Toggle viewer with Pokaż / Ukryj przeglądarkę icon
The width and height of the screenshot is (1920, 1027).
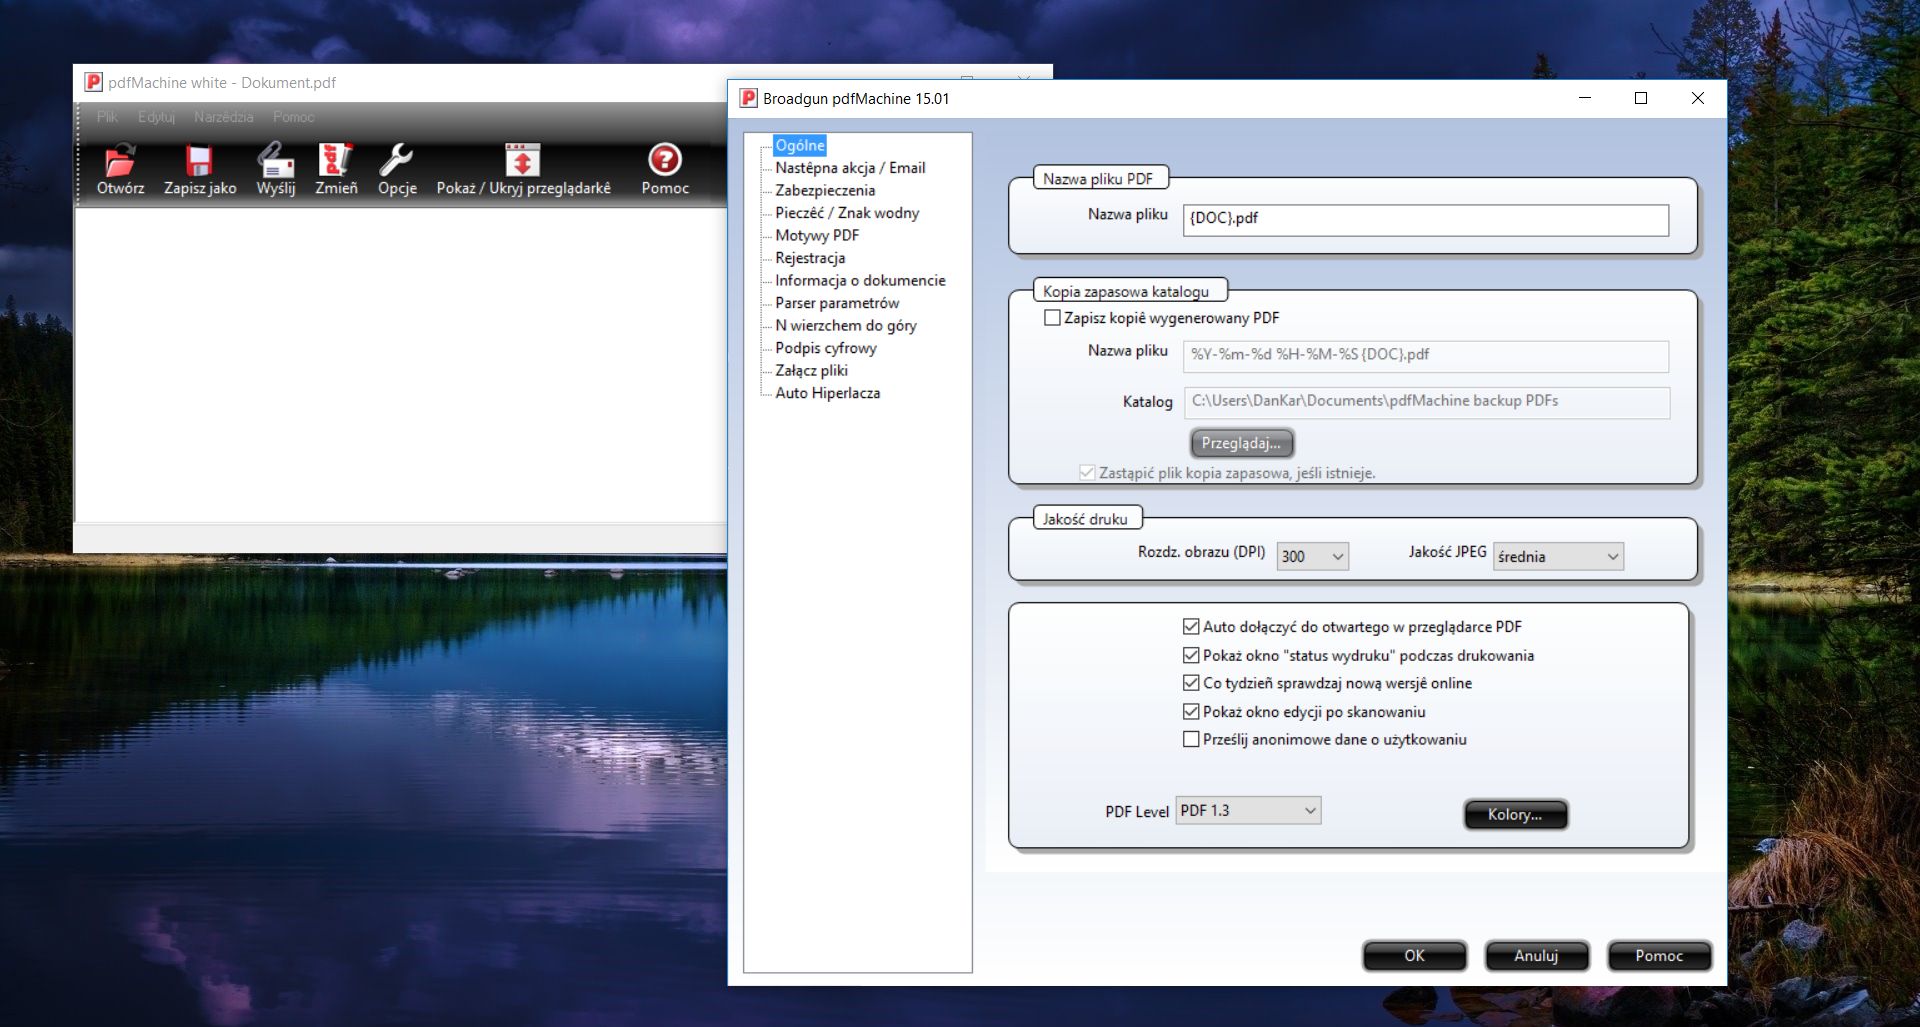pyautogui.click(x=522, y=161)
